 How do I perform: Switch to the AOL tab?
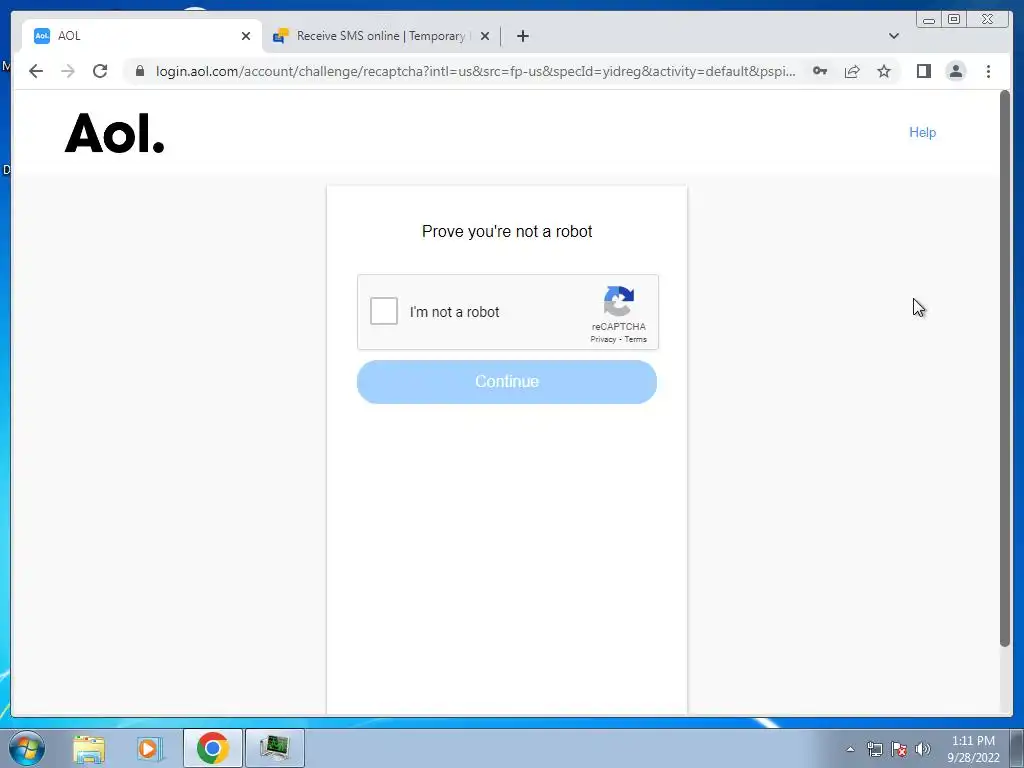142,36
